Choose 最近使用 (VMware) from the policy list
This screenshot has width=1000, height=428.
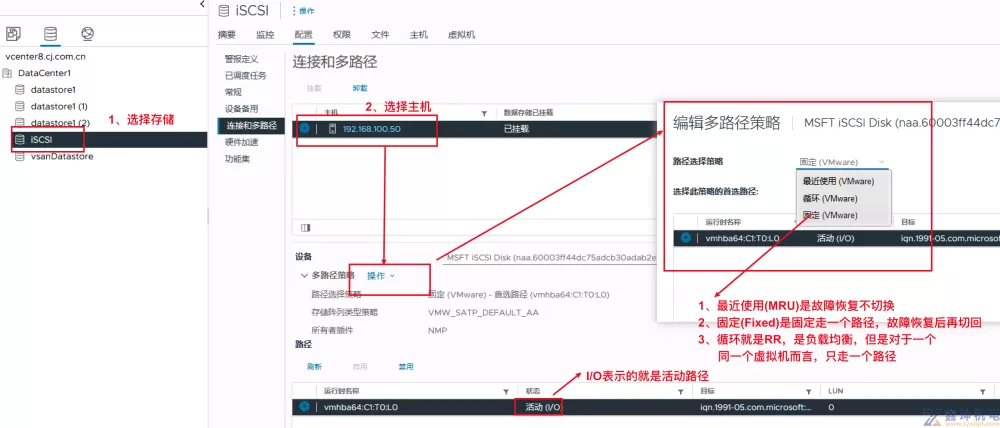pyautogui.click(x=838, y=181)
